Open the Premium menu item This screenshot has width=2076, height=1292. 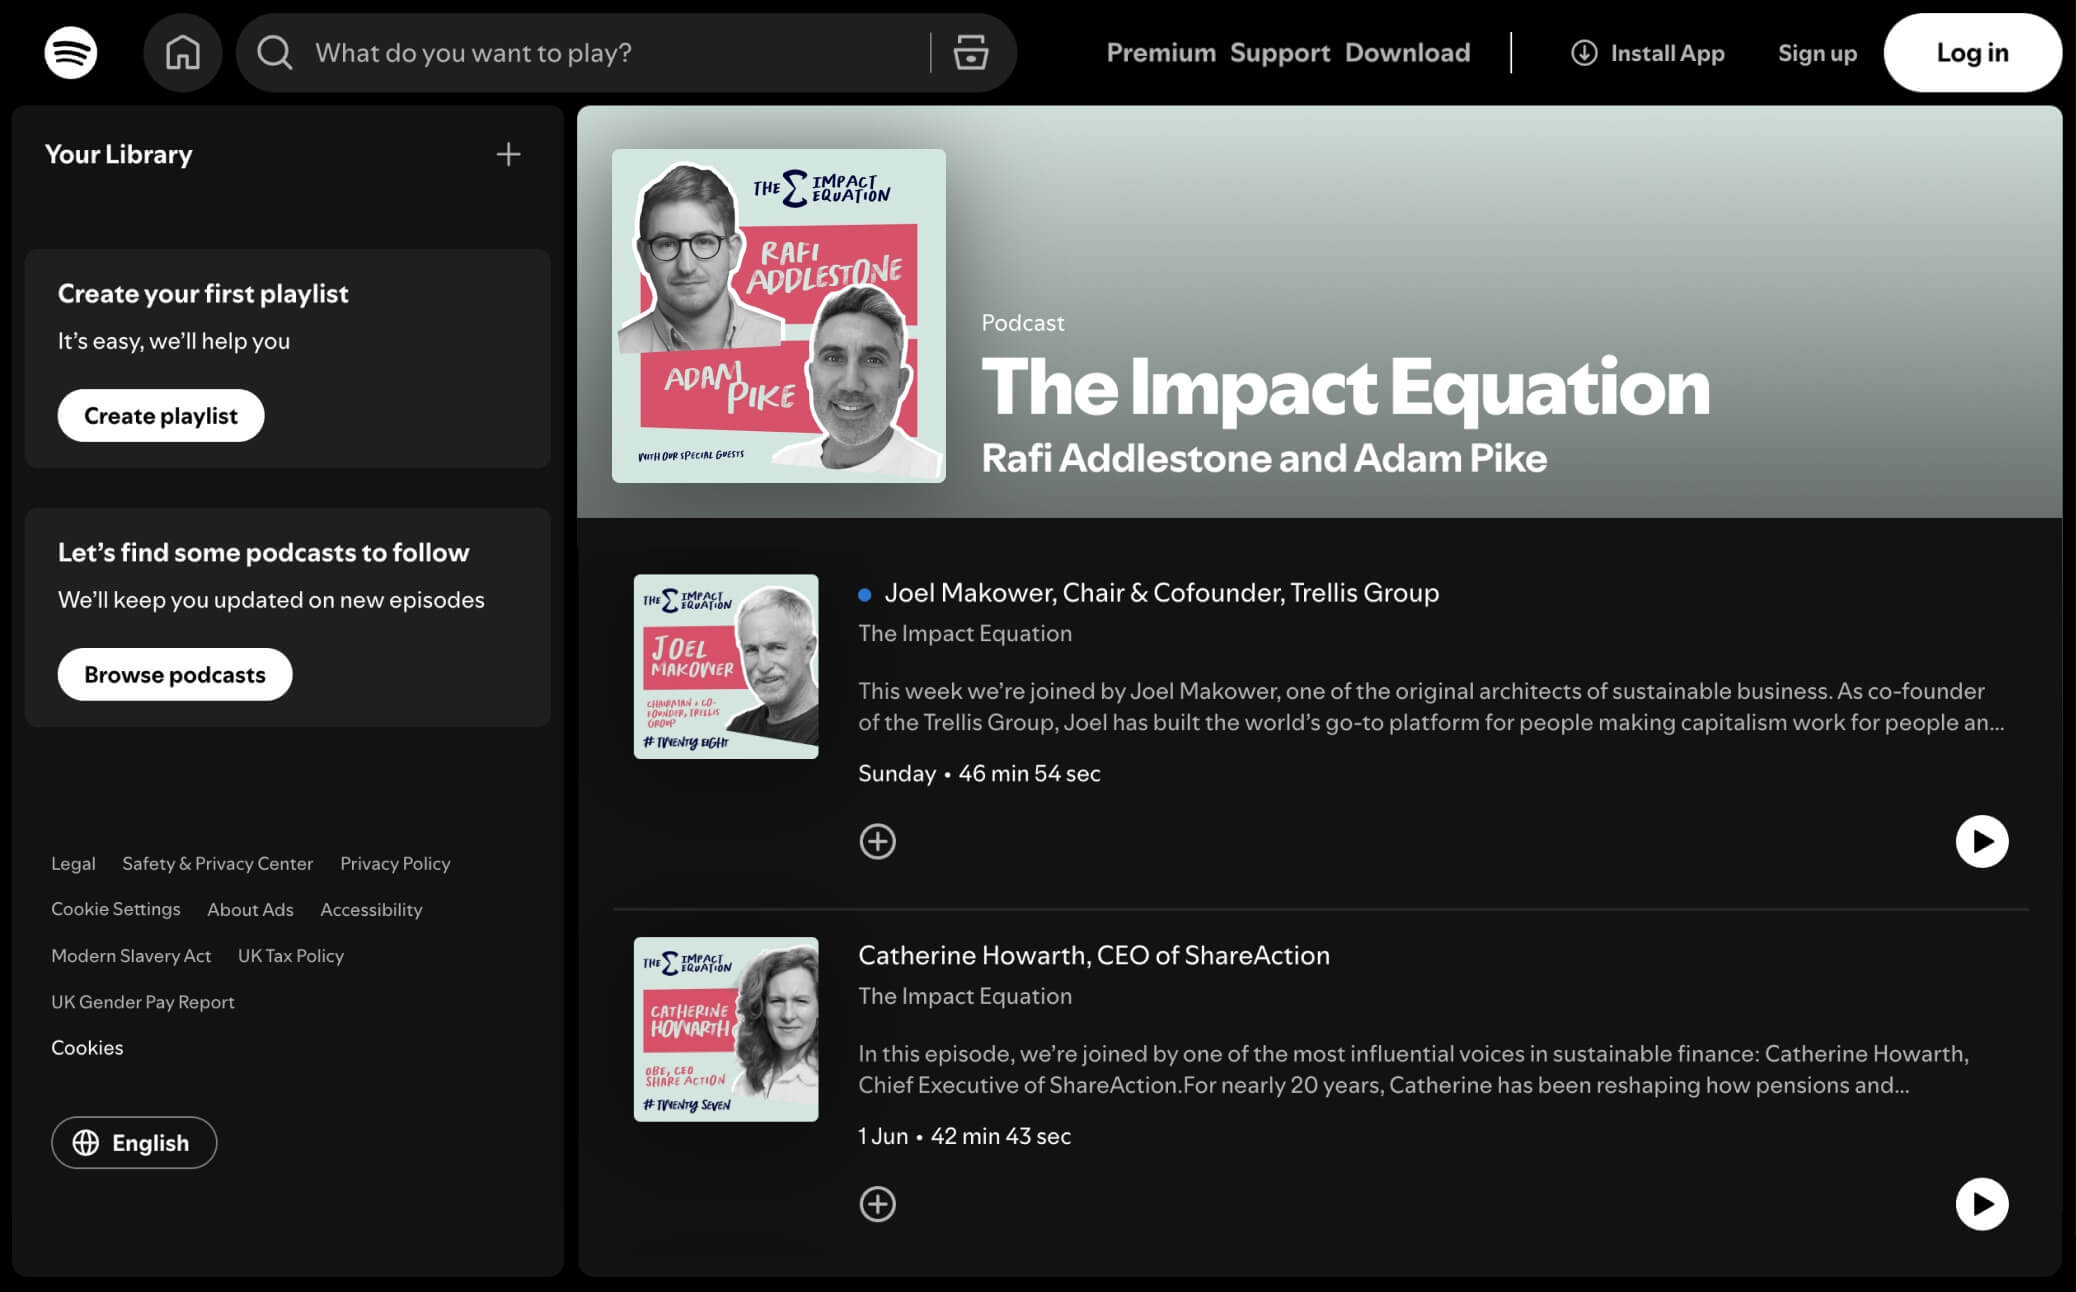tap(1160, 53)
